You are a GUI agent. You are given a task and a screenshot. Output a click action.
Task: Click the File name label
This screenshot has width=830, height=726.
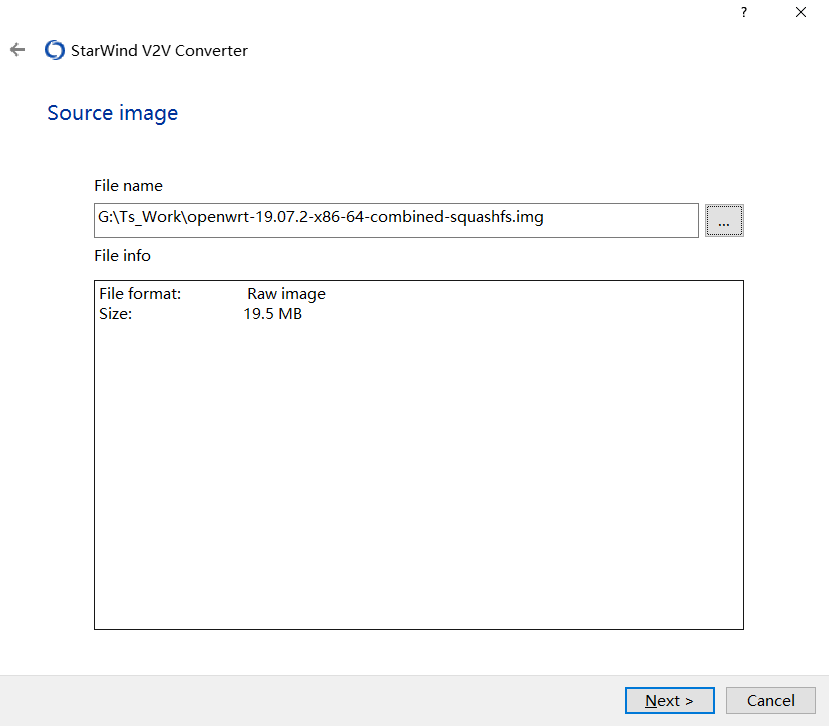[x=128, y=186]
